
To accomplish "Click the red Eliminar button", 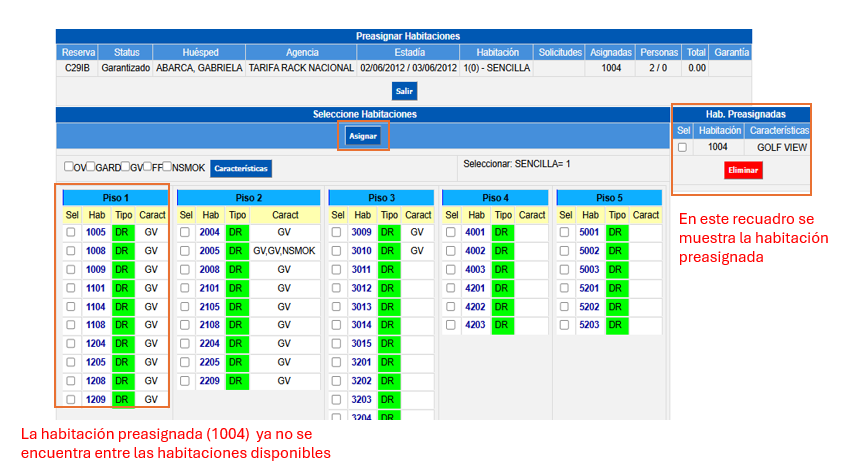I will click(743, 170).
